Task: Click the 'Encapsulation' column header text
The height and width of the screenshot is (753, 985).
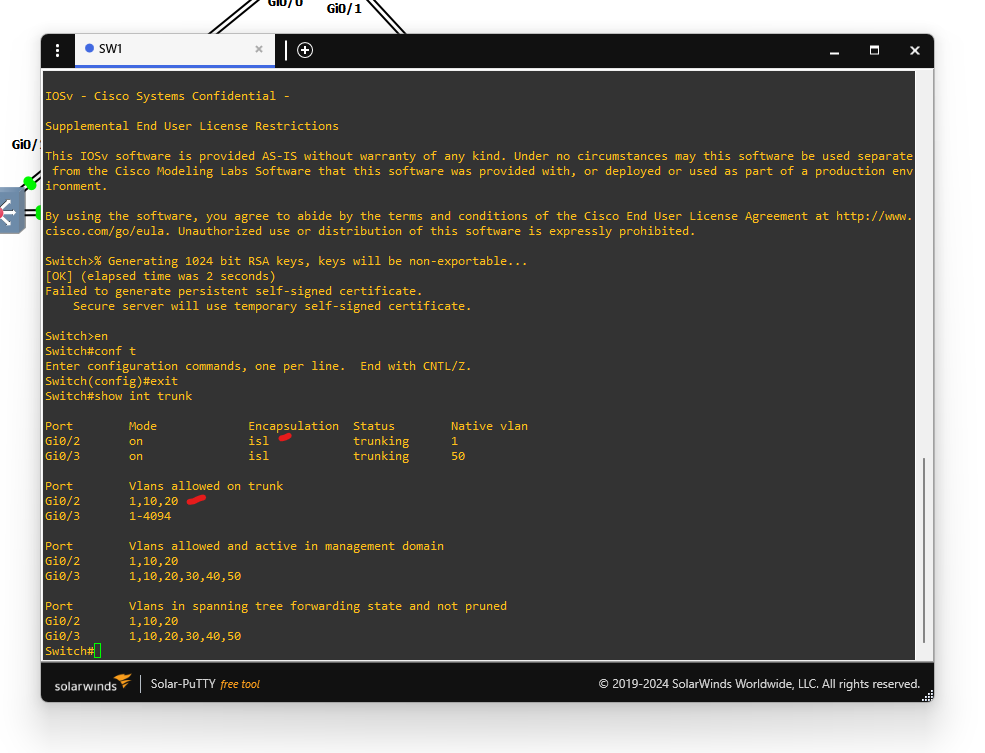Action: click(x=293, y=426)
